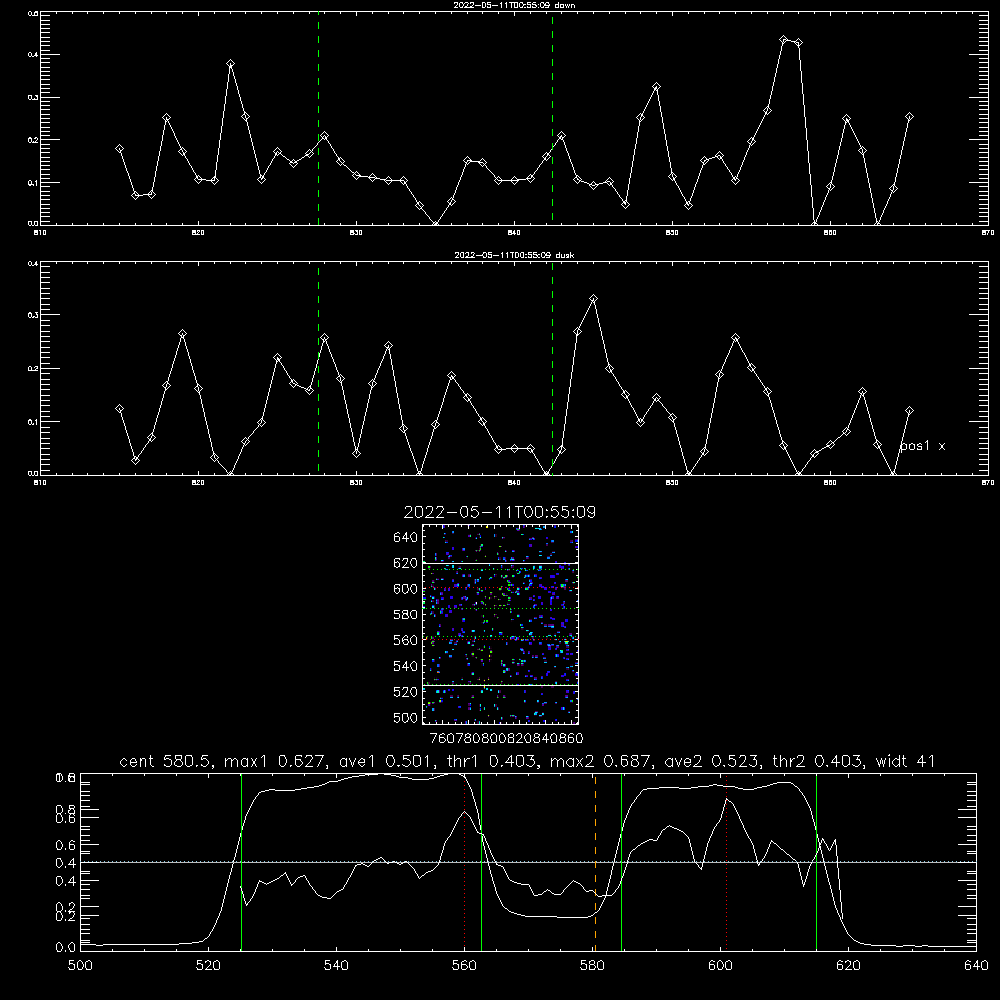Click the dusk plot title text

point(514,255)
